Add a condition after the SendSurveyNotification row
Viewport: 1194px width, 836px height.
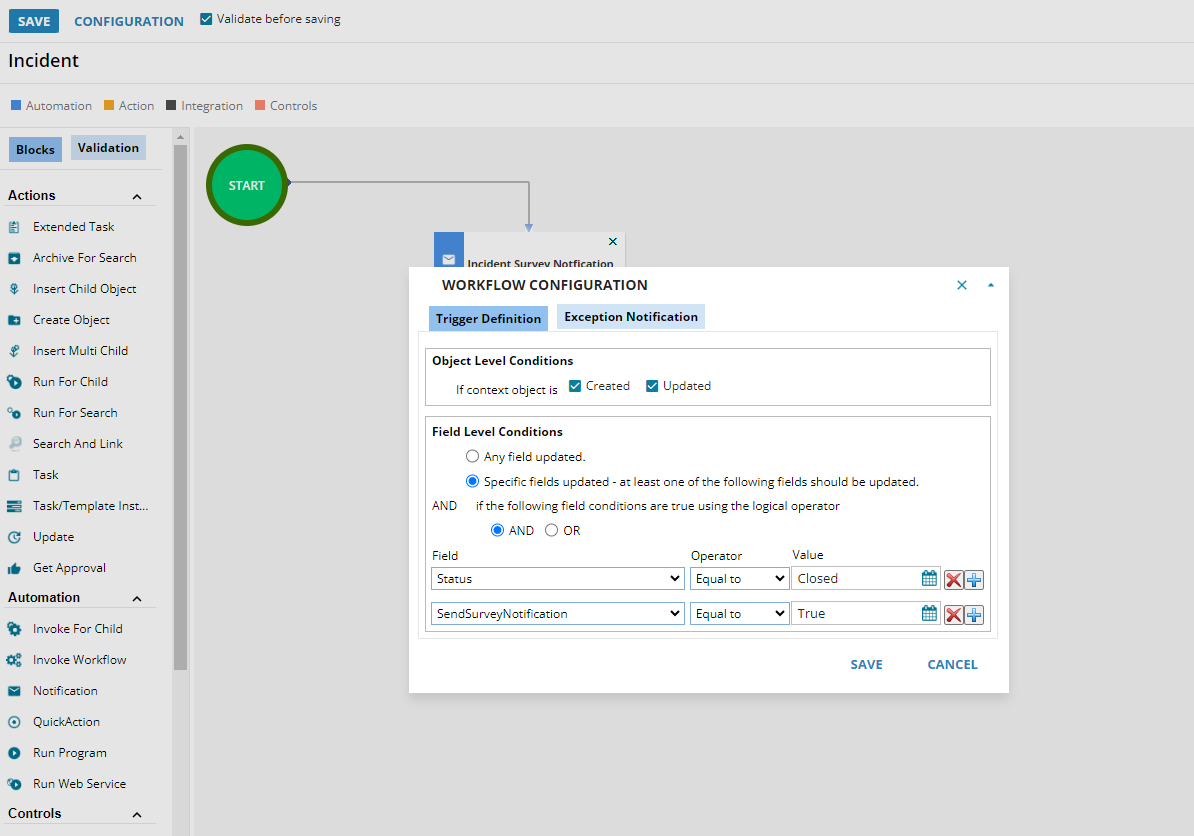tap(974, 614)
